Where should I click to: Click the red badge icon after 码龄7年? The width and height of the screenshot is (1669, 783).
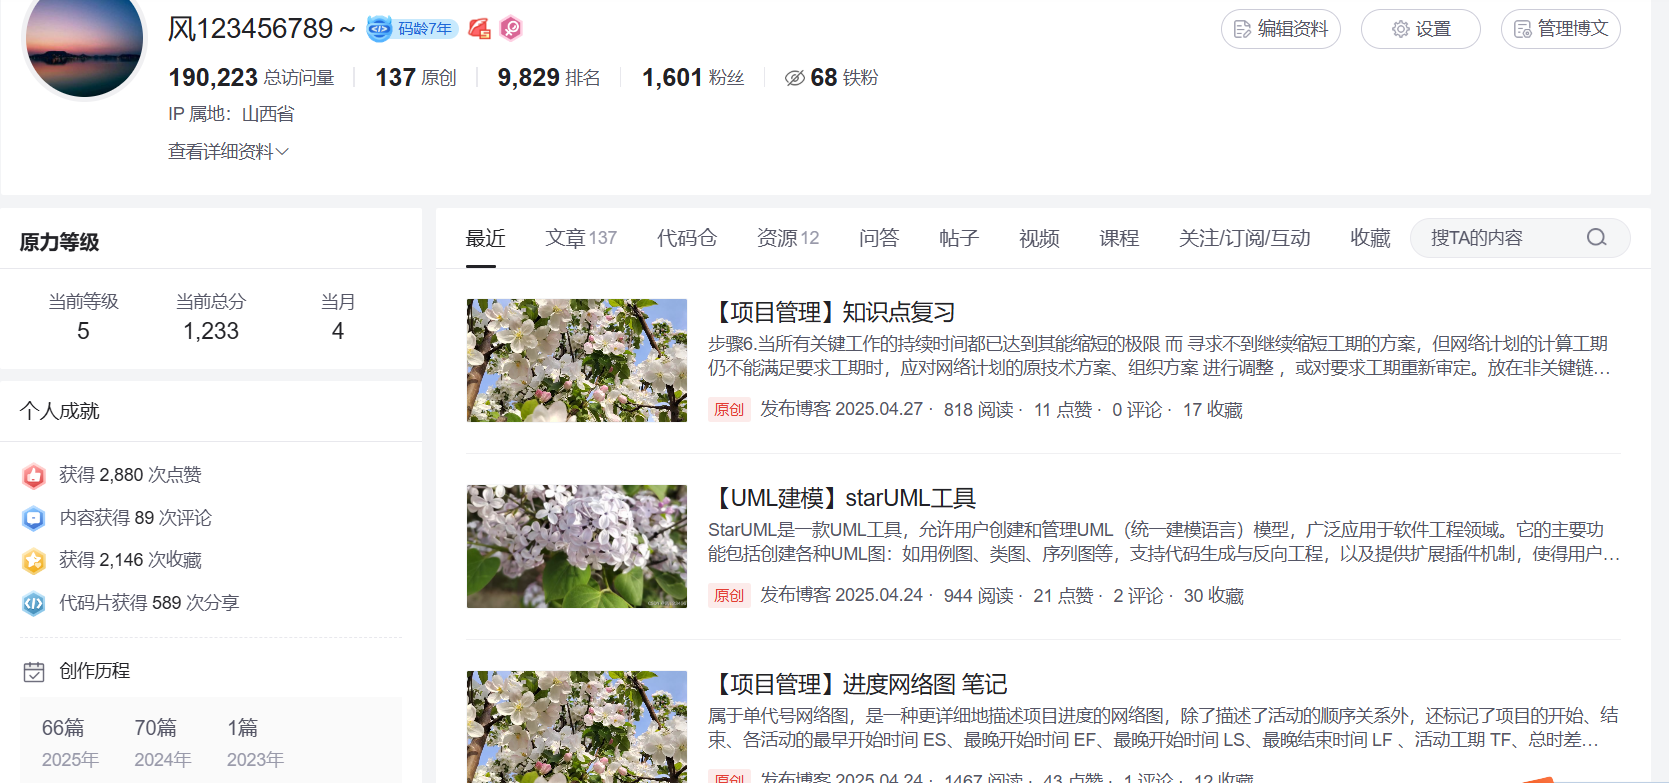[x=480, y=29]
